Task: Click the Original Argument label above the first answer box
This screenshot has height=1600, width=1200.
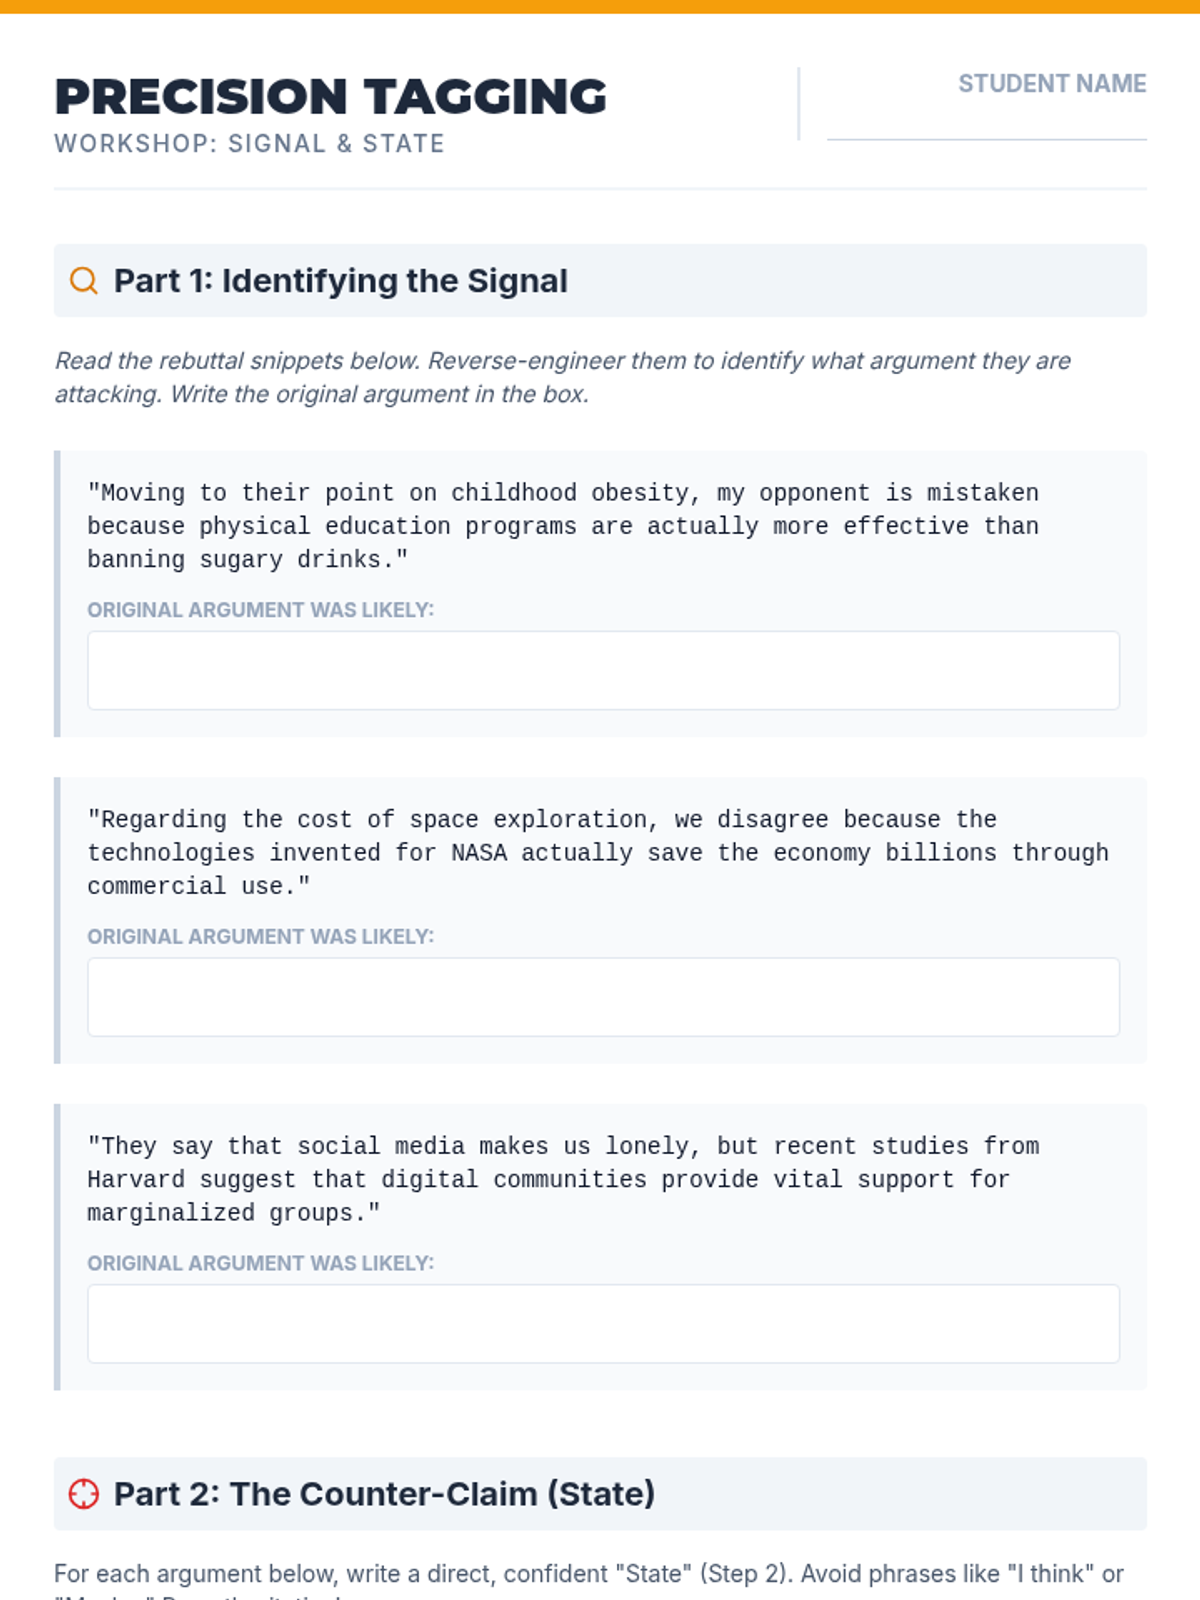Action: (260, 610)
